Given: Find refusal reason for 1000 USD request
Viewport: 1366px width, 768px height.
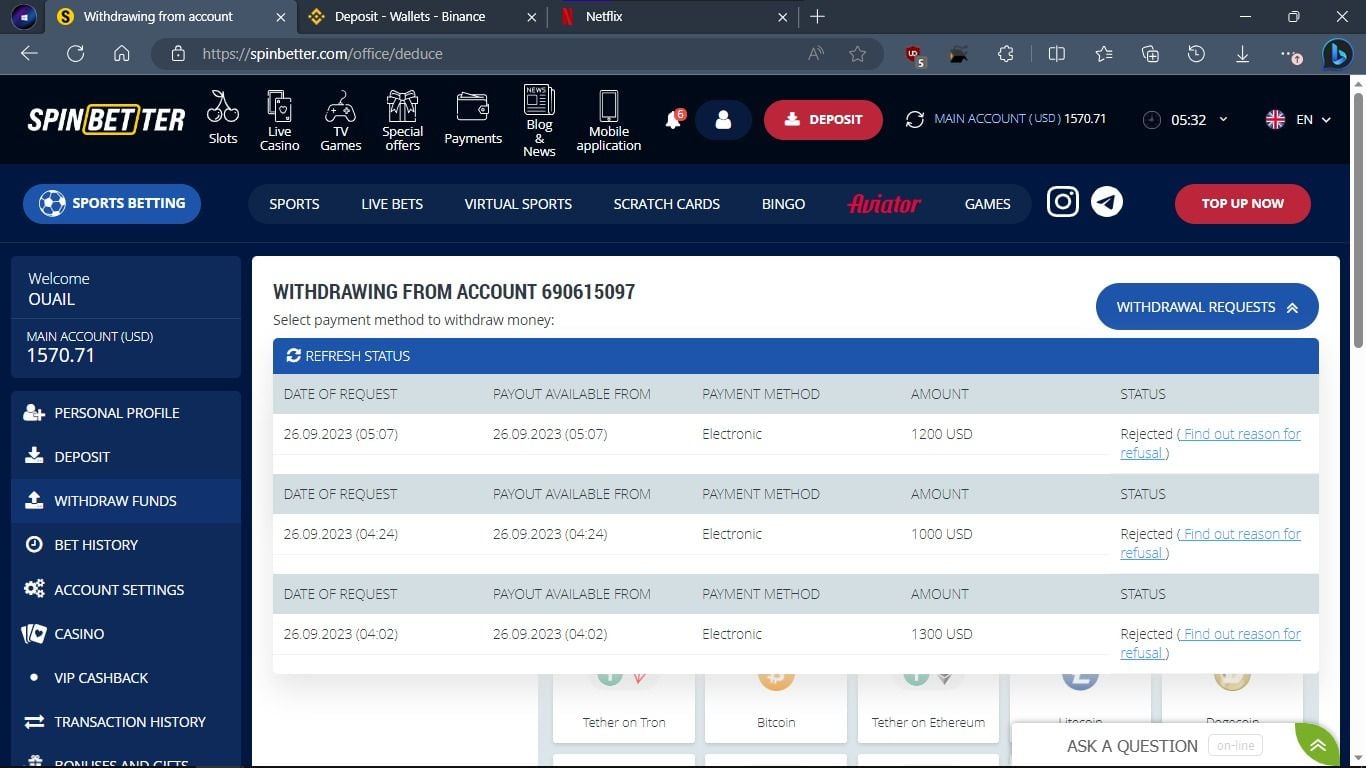Looking at the screenshot, I should pyautogui.click(x=1211, y=543).
